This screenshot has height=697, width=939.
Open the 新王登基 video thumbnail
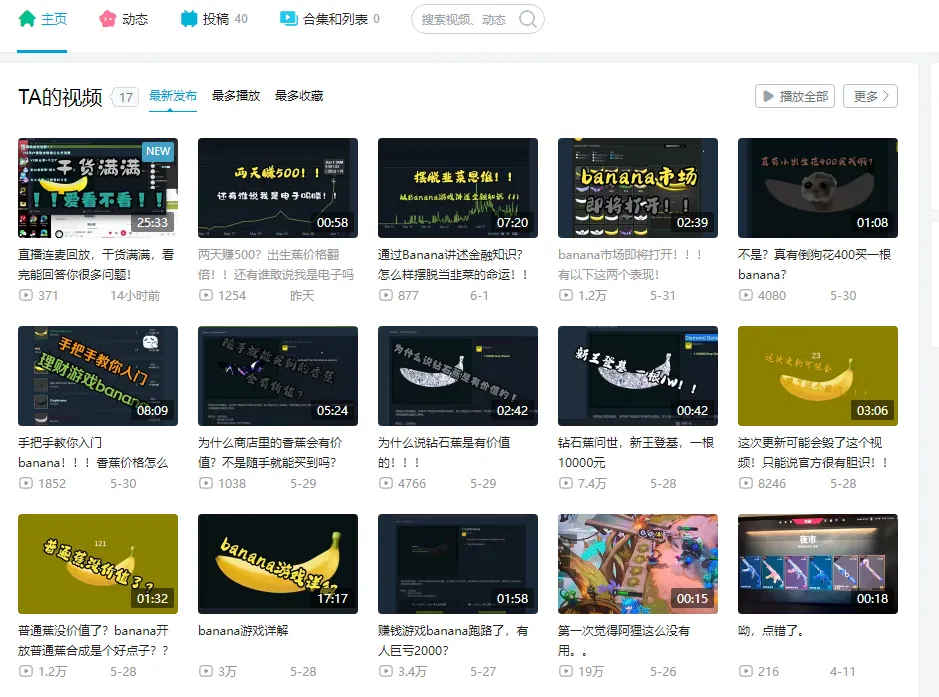(638, 376)
